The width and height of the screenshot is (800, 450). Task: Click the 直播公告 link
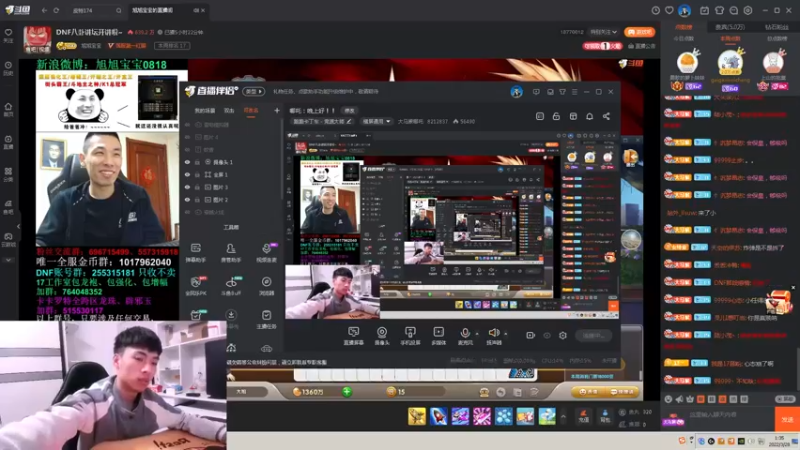pos(642,46)
